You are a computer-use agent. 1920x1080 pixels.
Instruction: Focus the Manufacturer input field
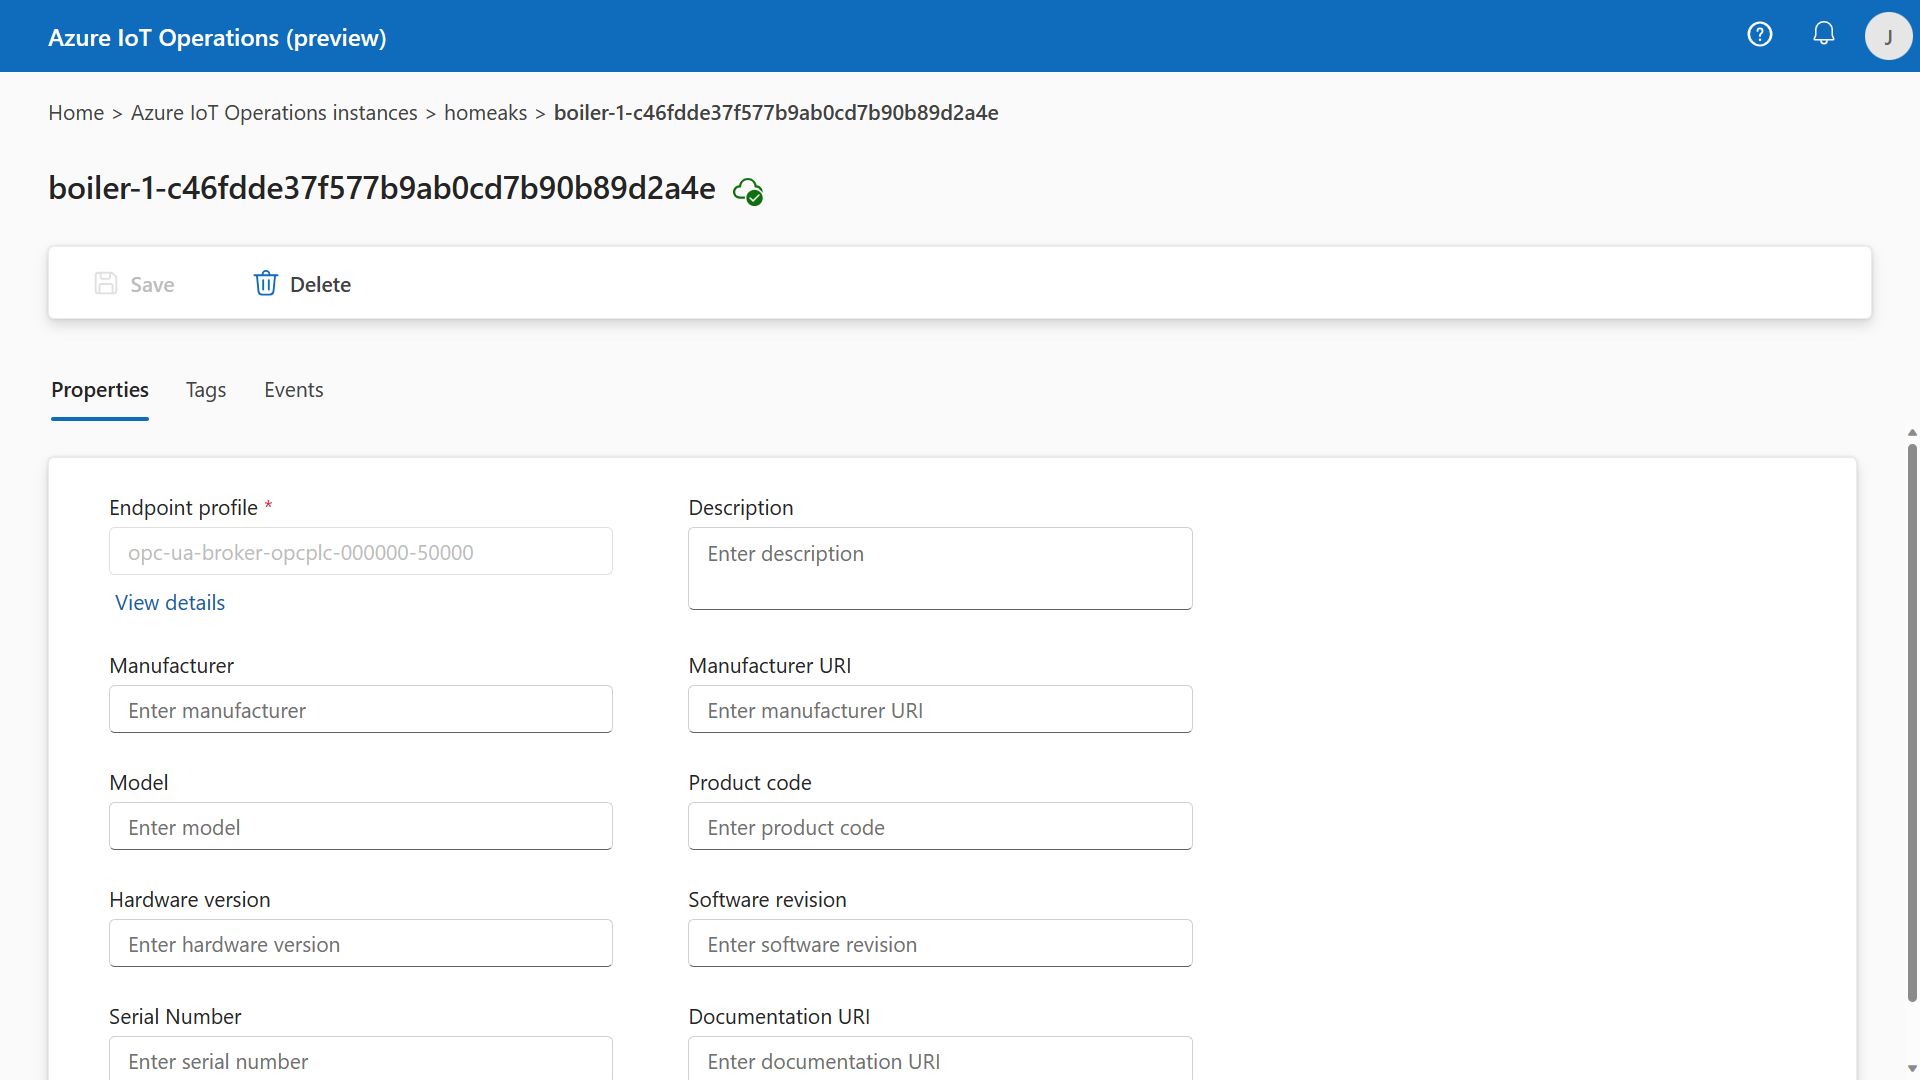coord(361,710)
